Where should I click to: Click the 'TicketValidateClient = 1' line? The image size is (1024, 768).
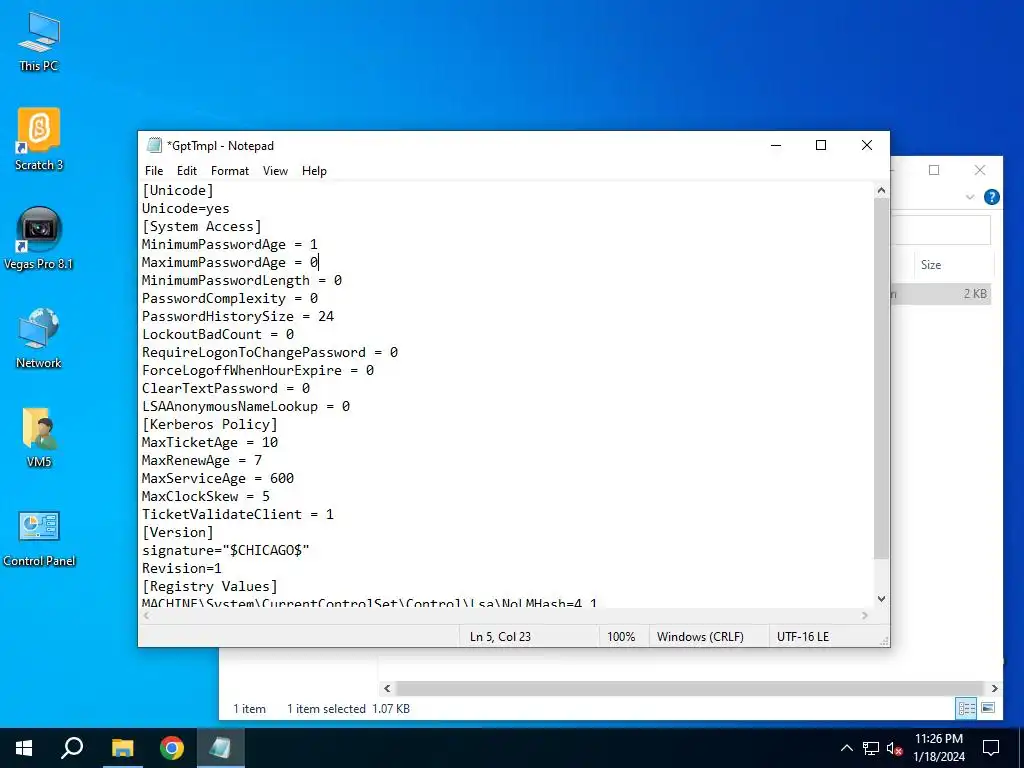click(238, 515)
